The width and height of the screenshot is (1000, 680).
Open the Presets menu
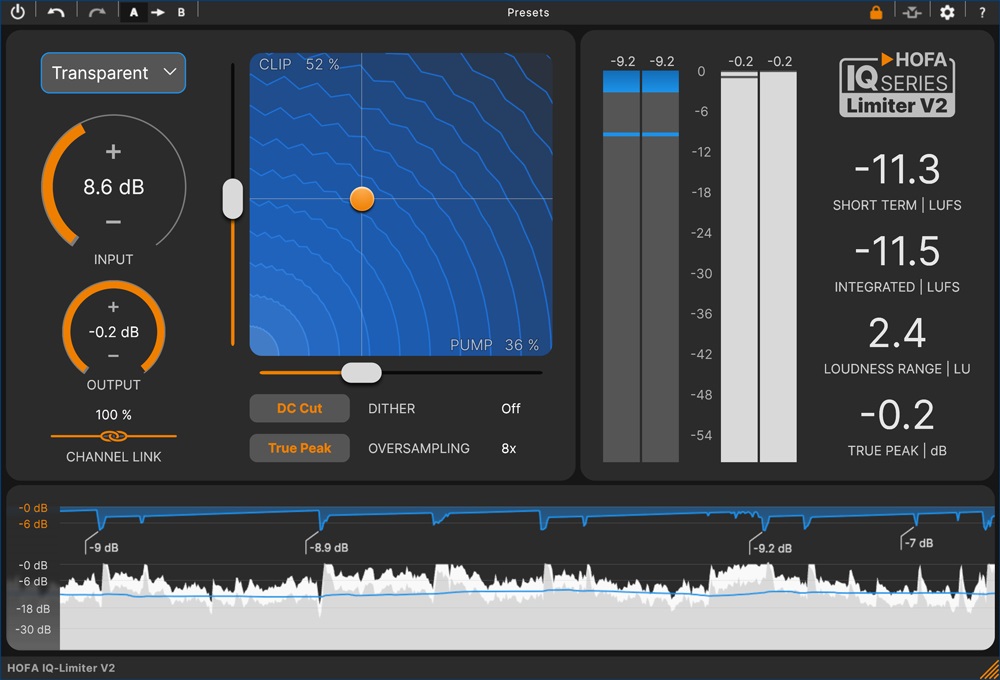(x=528, y=12)
